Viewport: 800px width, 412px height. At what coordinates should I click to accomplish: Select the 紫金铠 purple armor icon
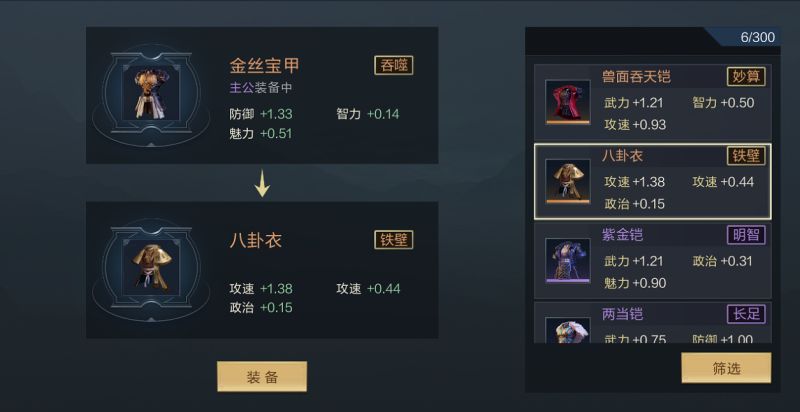[567, 261]
